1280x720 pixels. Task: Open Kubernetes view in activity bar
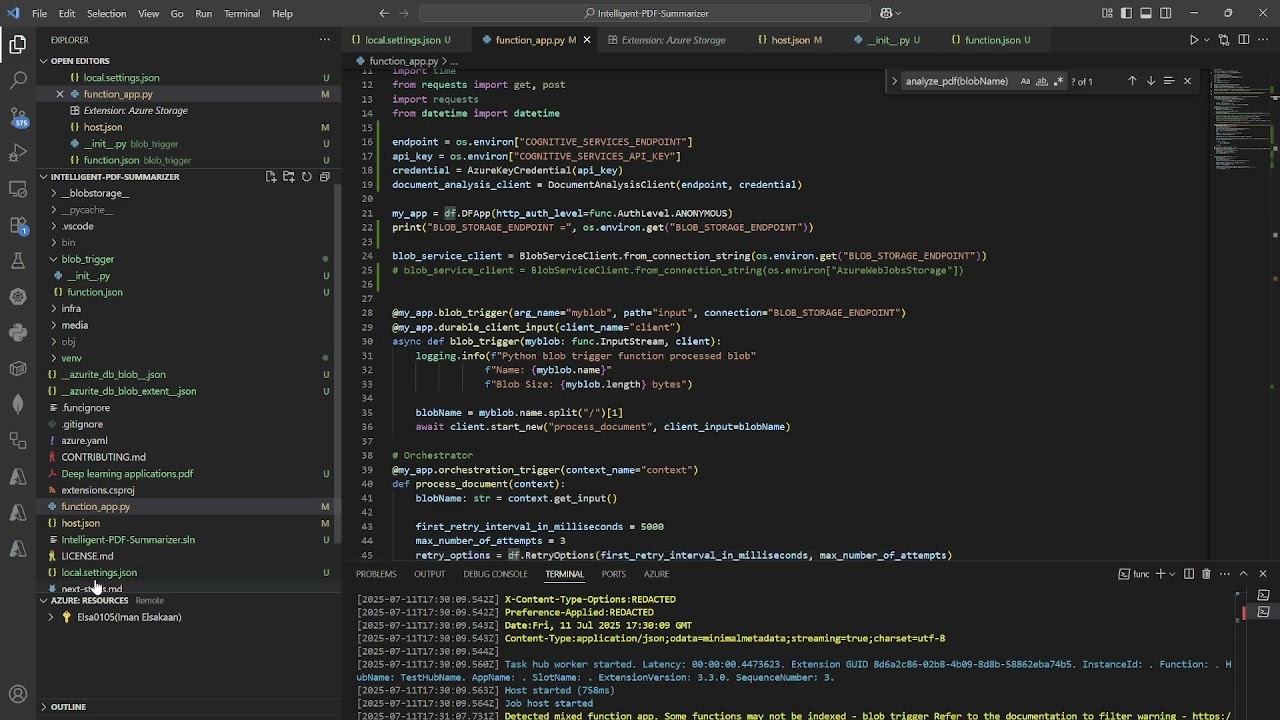[18, 297]
